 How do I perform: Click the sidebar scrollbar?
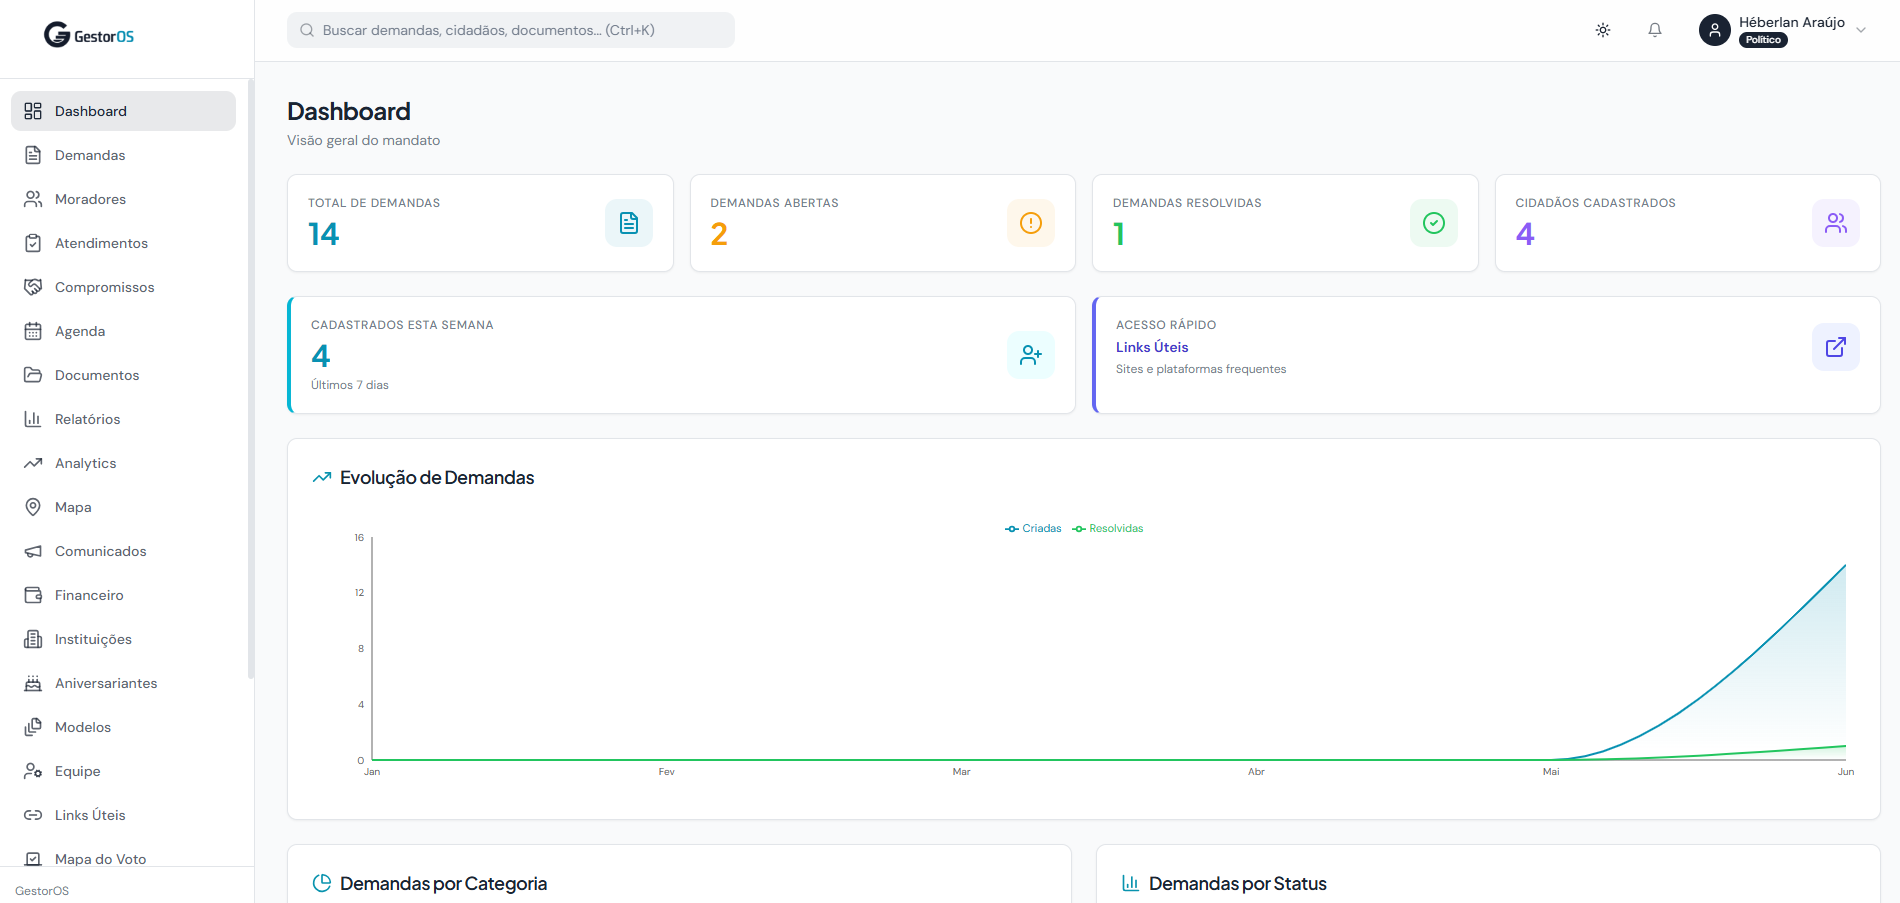click(x=251, y=380)
